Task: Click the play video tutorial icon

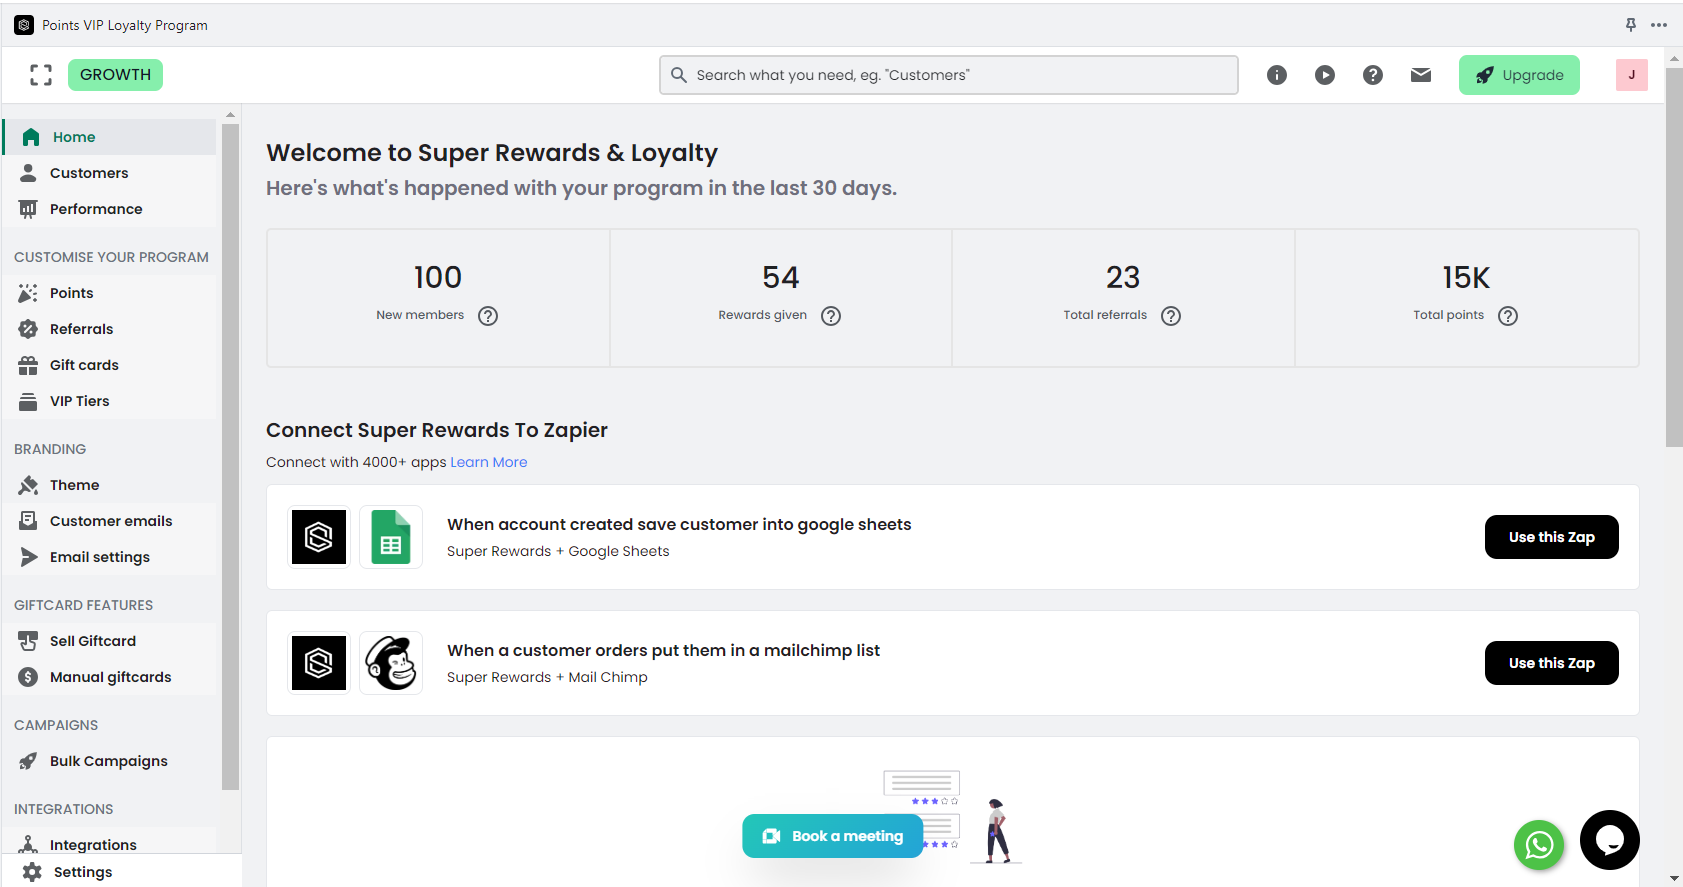Action: coord(1325,75)
